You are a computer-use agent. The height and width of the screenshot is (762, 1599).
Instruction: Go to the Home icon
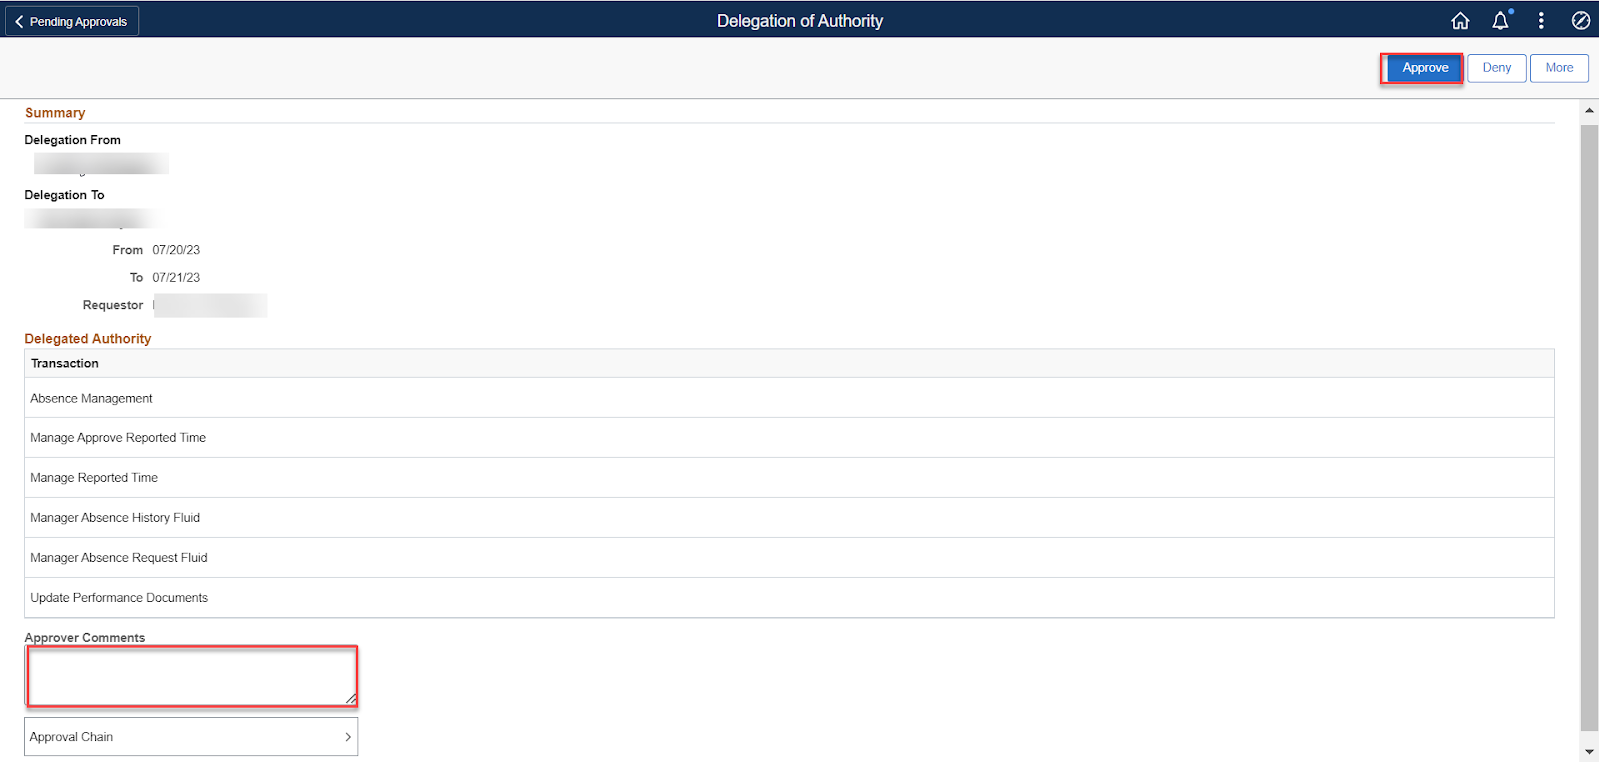(1460, 21)
